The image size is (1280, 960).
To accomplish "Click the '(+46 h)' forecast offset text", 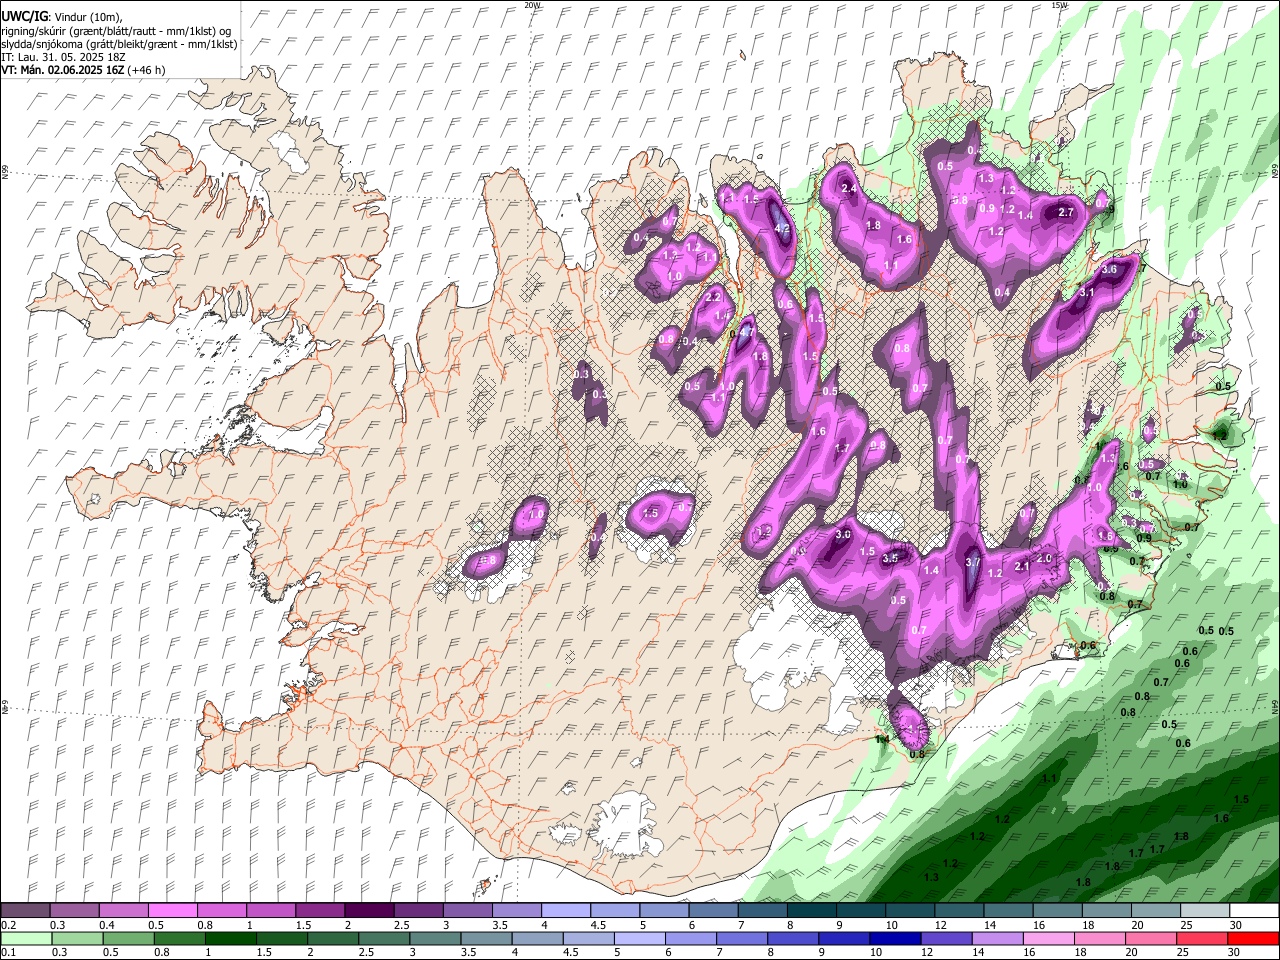I will pyautogui.click(x=146, y=70).
